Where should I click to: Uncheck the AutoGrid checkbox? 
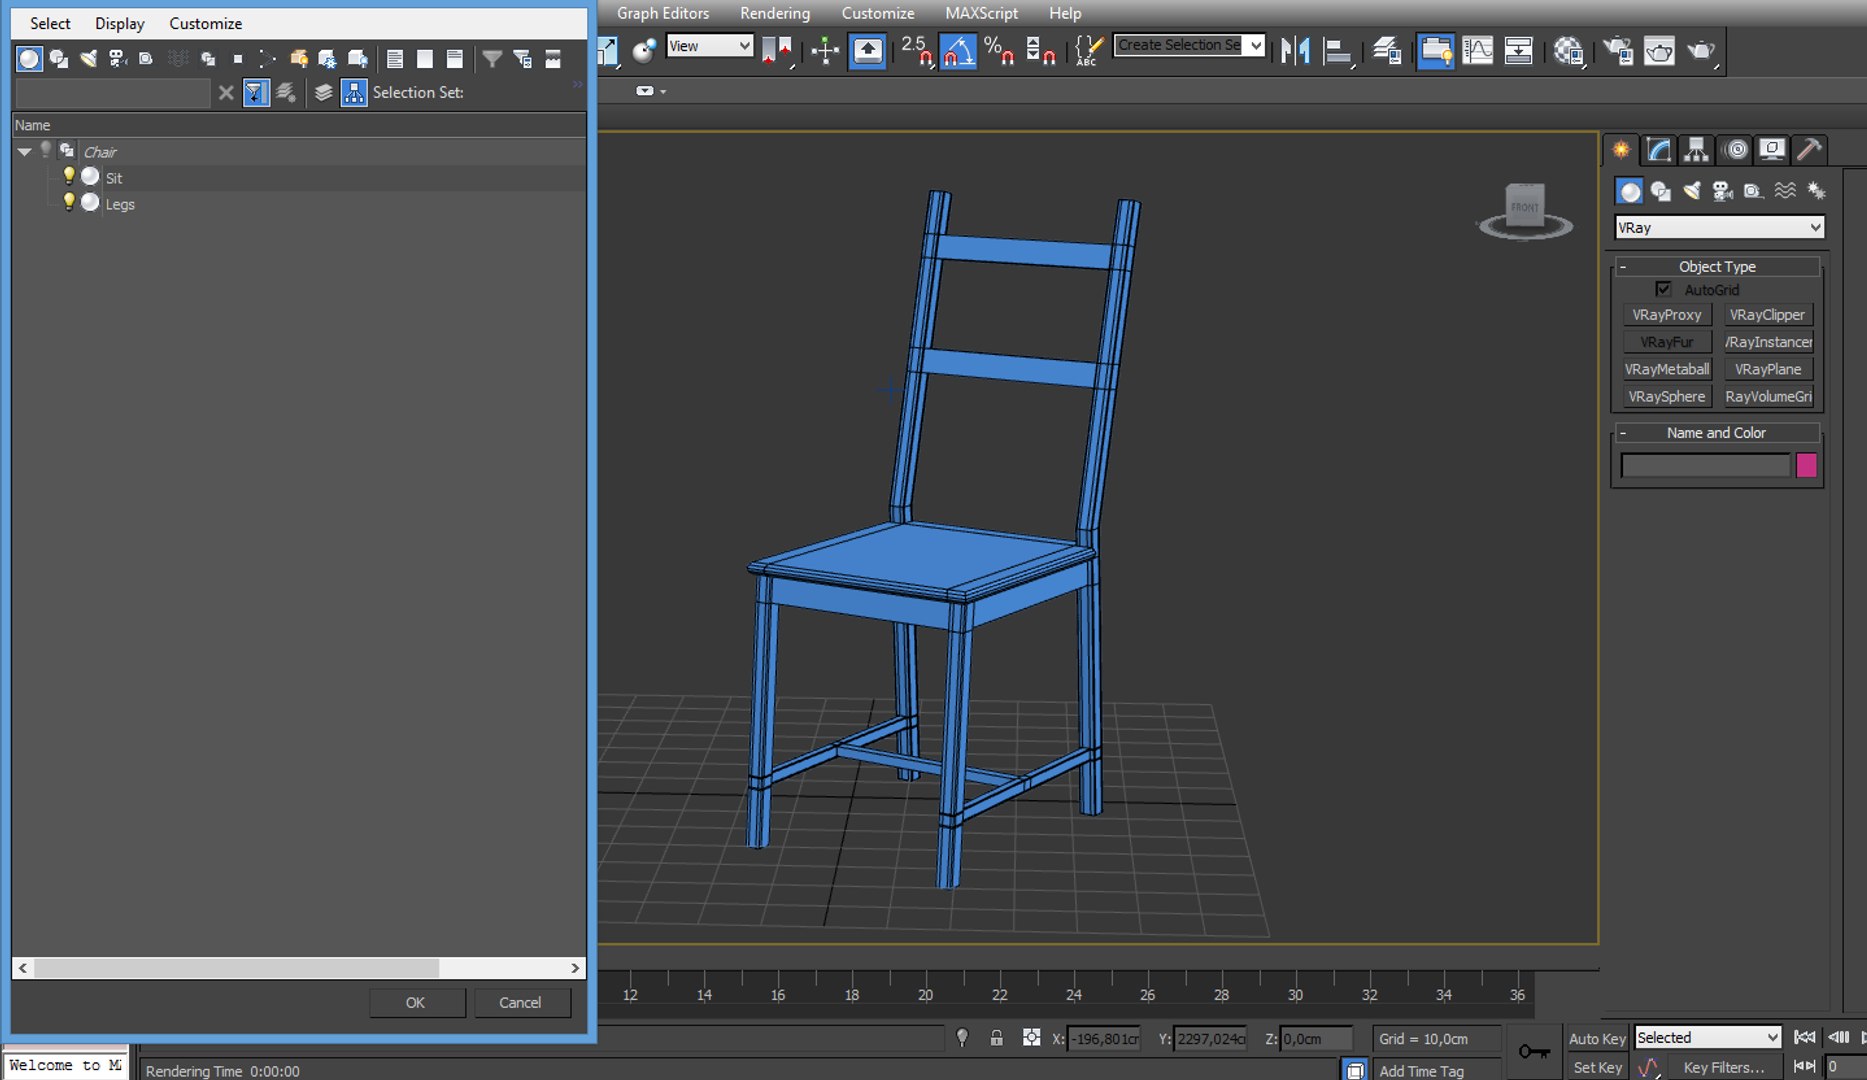[1663, 289]
